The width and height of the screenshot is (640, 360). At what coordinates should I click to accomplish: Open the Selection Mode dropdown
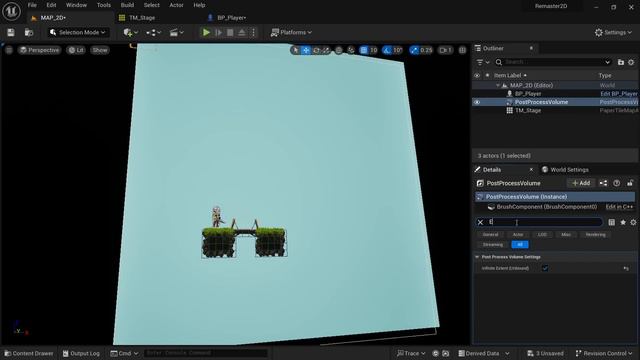point(78,32)
